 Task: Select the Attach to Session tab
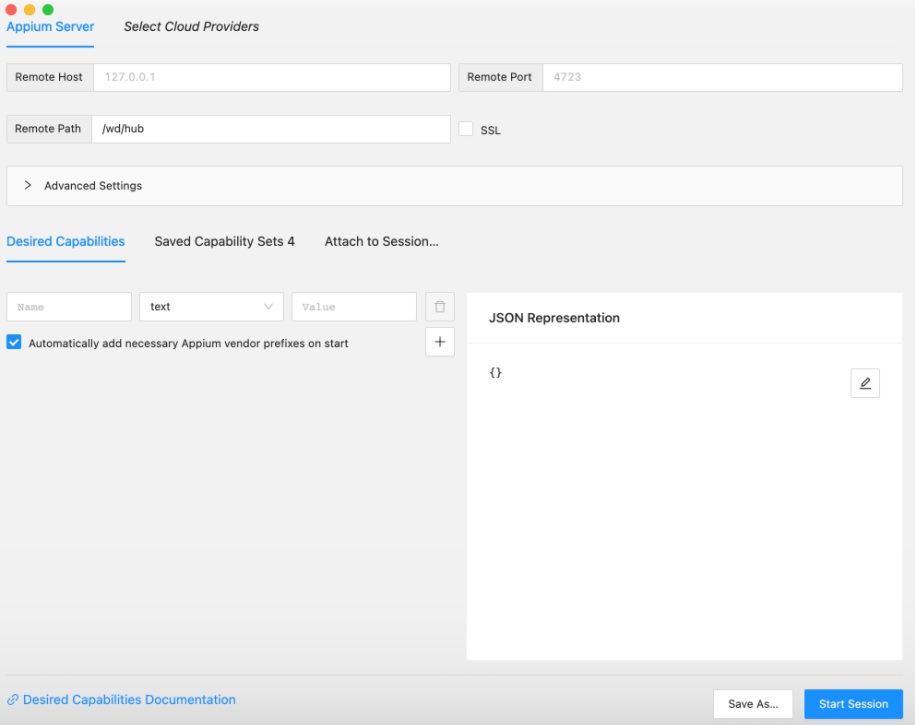tap(381, 241)
